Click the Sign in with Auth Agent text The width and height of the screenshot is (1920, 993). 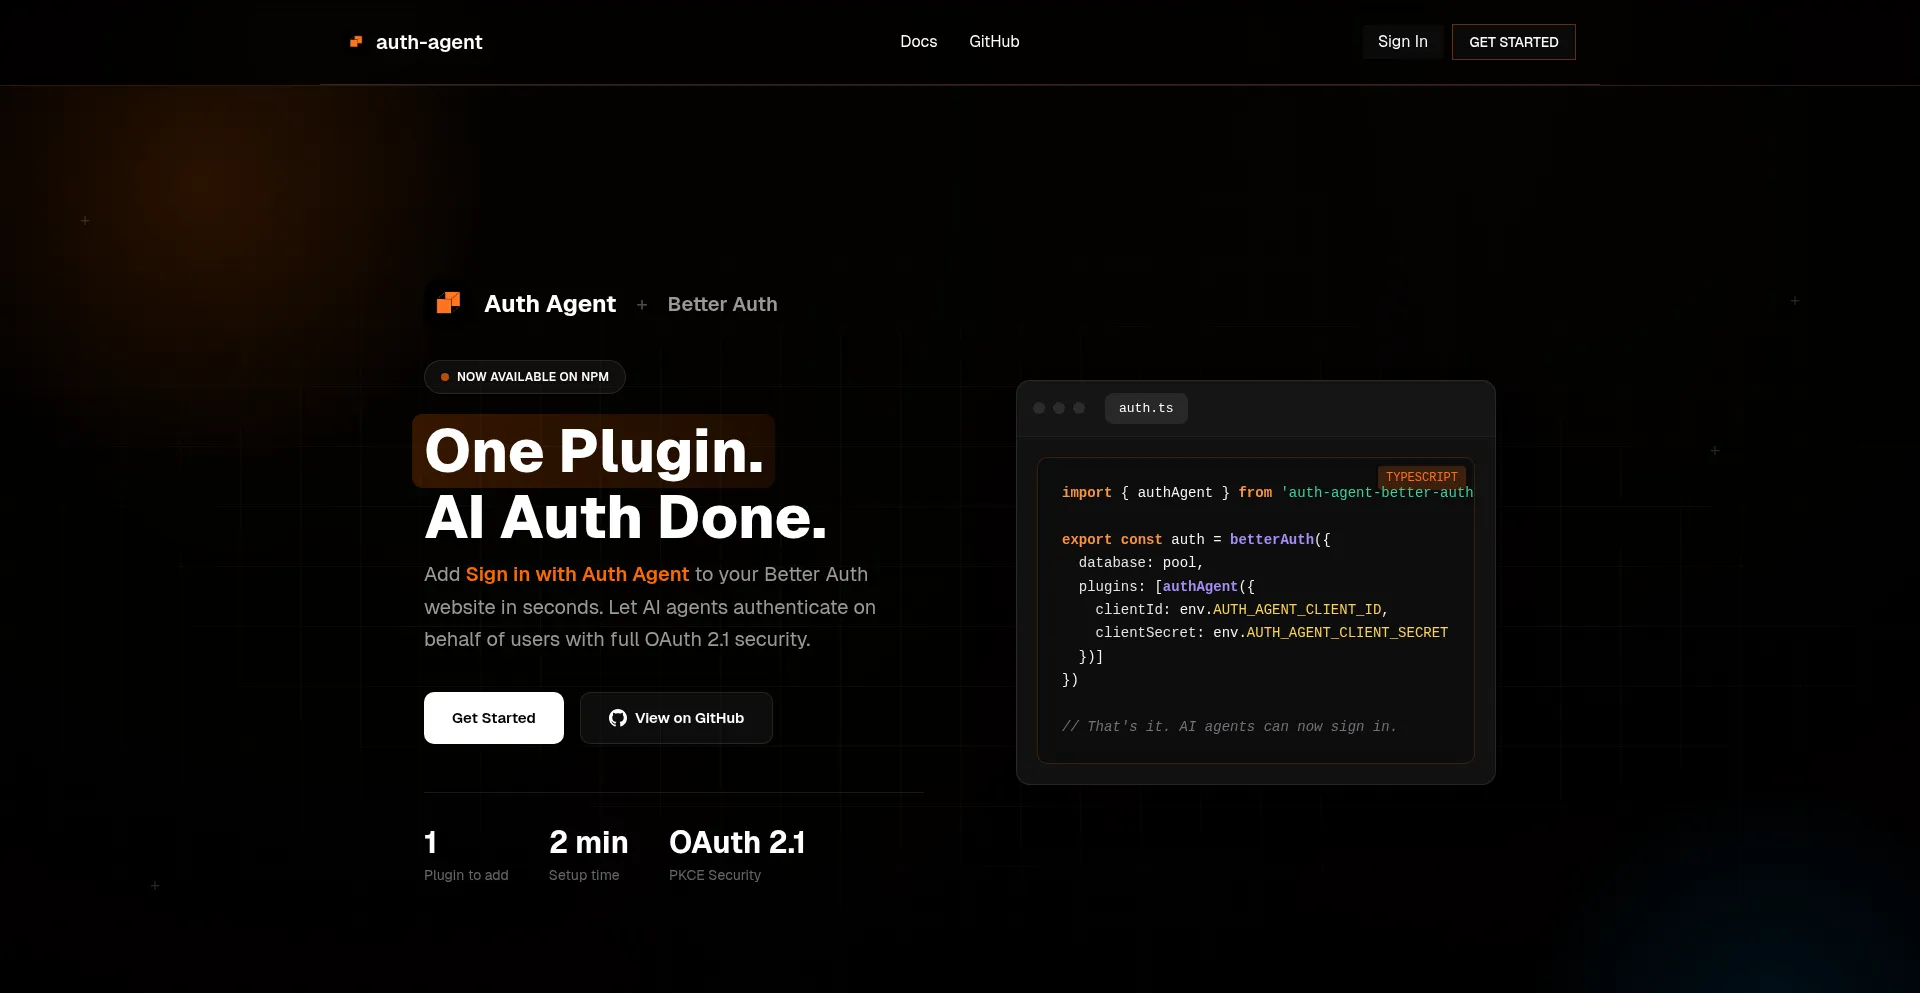coord(577,574)
